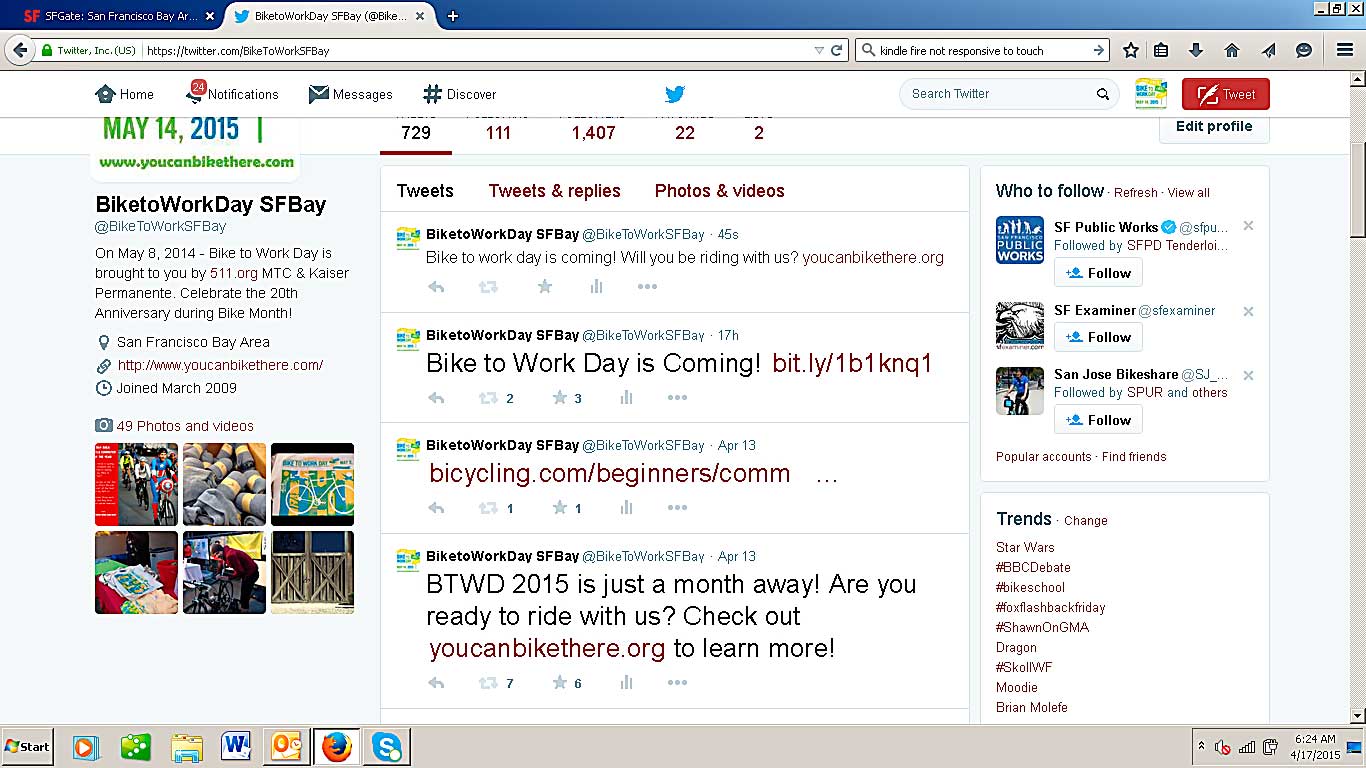1366x768 pixels.
Task: Open More options on bicycling.com tweet
Action: pyautogui.click(x=677, y=508)
